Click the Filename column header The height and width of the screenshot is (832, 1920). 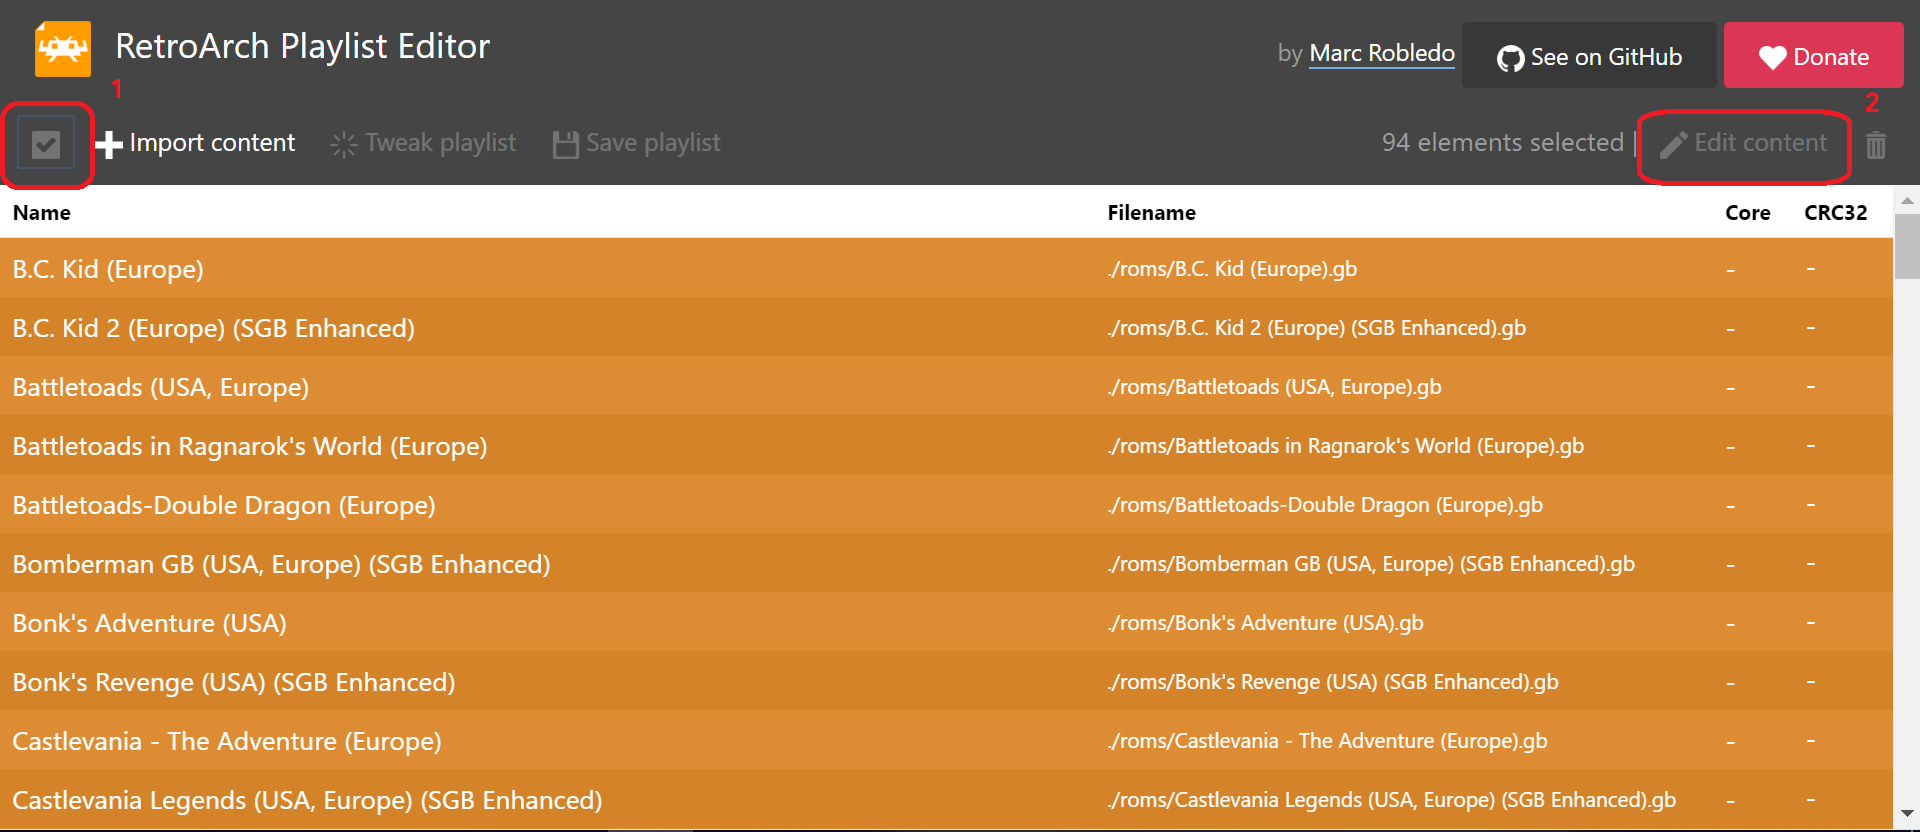tap(1151, 212)
